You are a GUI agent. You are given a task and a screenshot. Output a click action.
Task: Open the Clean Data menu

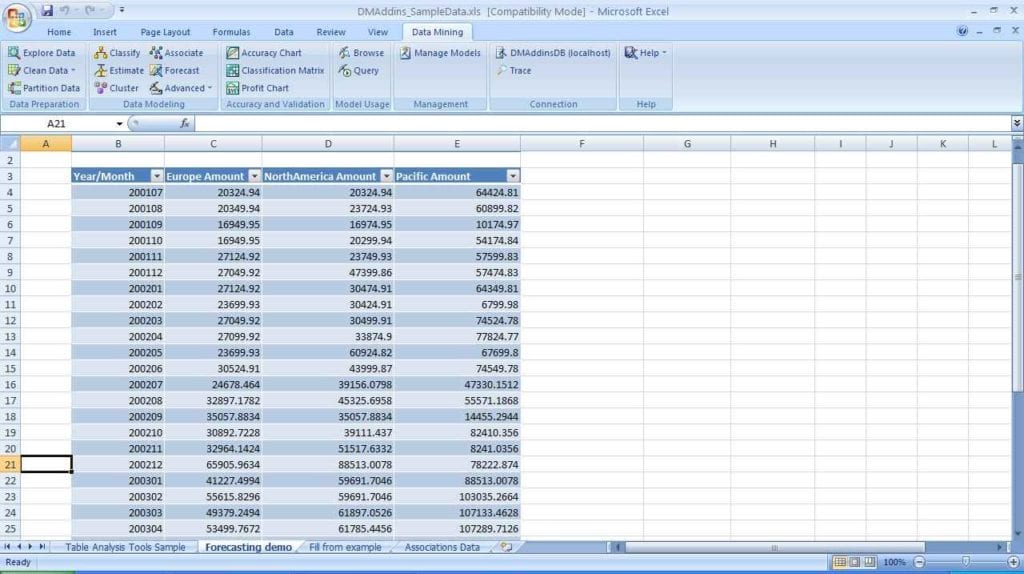click(42, 71)
